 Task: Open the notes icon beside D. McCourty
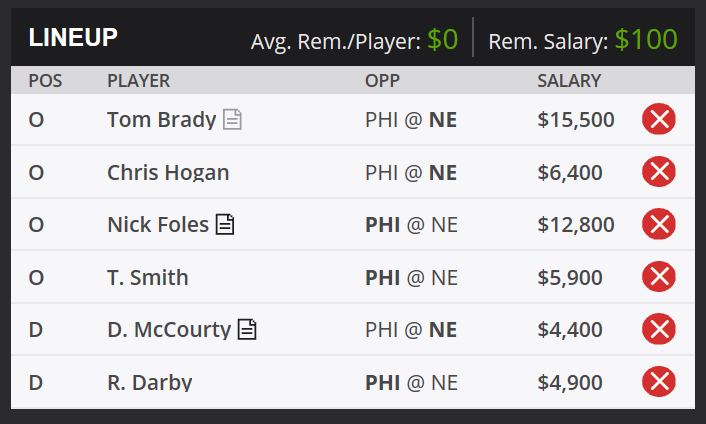247,329
